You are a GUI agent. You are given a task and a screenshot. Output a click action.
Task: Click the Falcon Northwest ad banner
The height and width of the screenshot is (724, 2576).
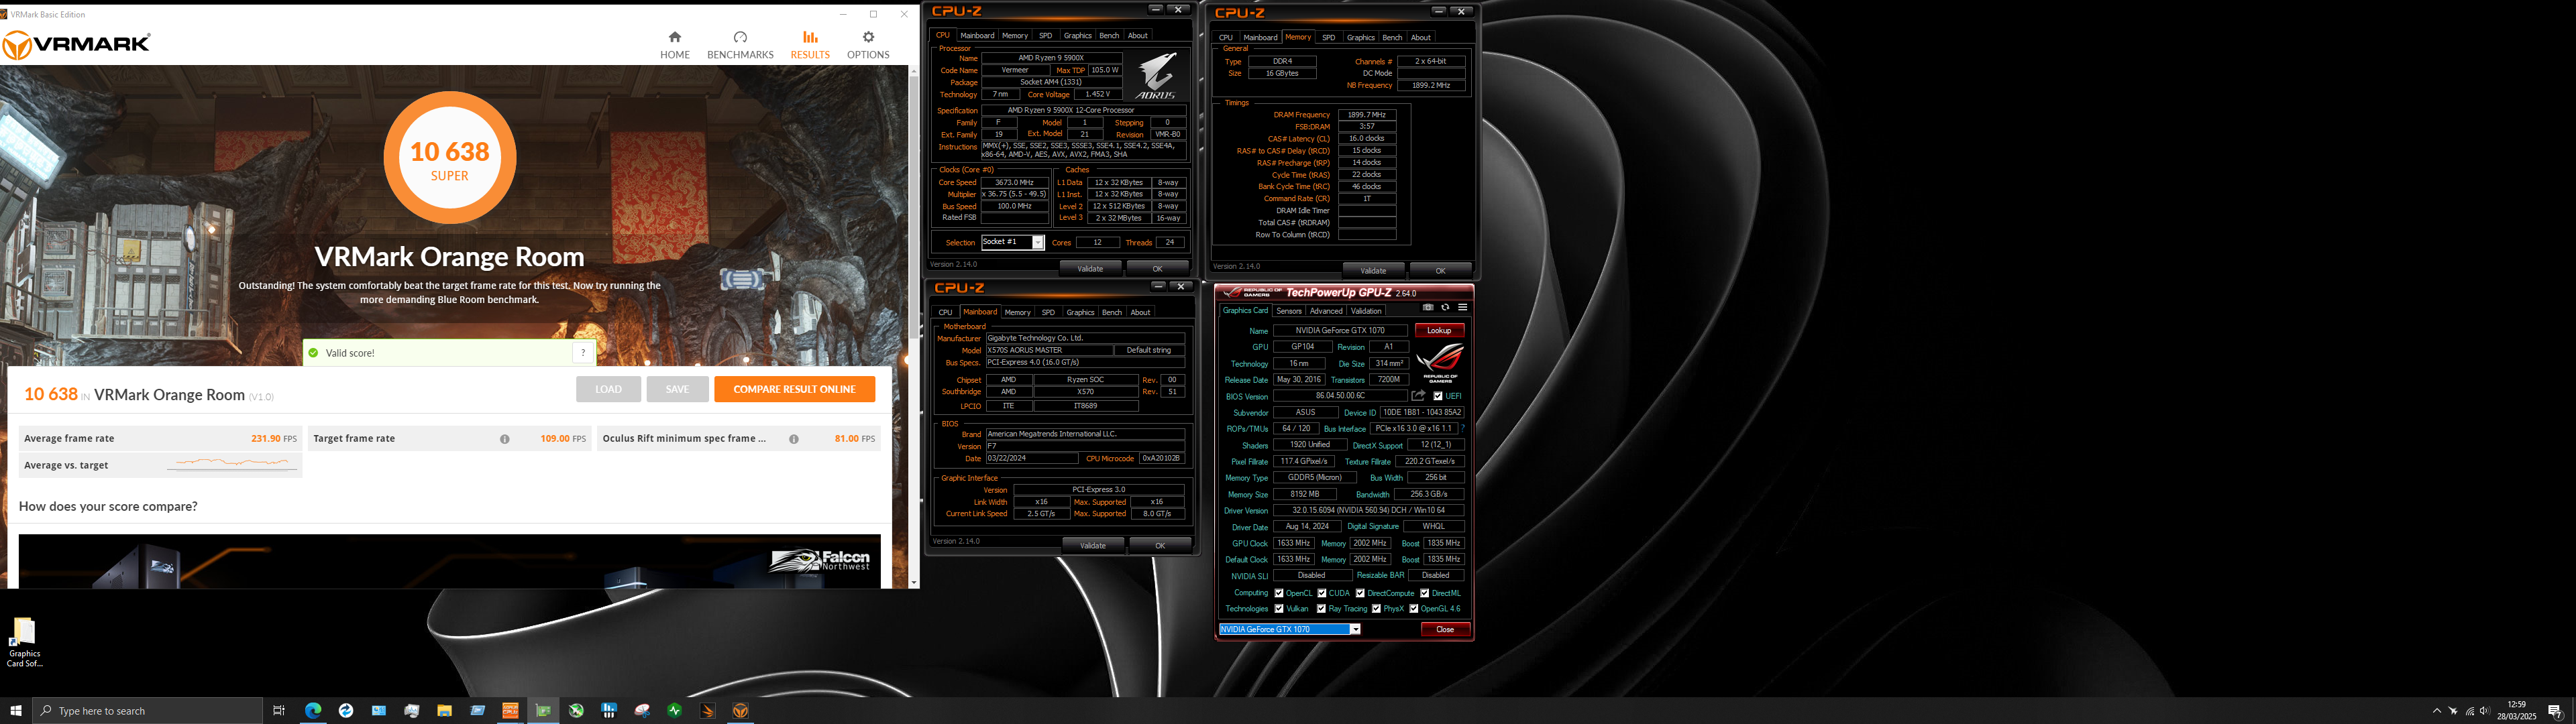[449, 561]
